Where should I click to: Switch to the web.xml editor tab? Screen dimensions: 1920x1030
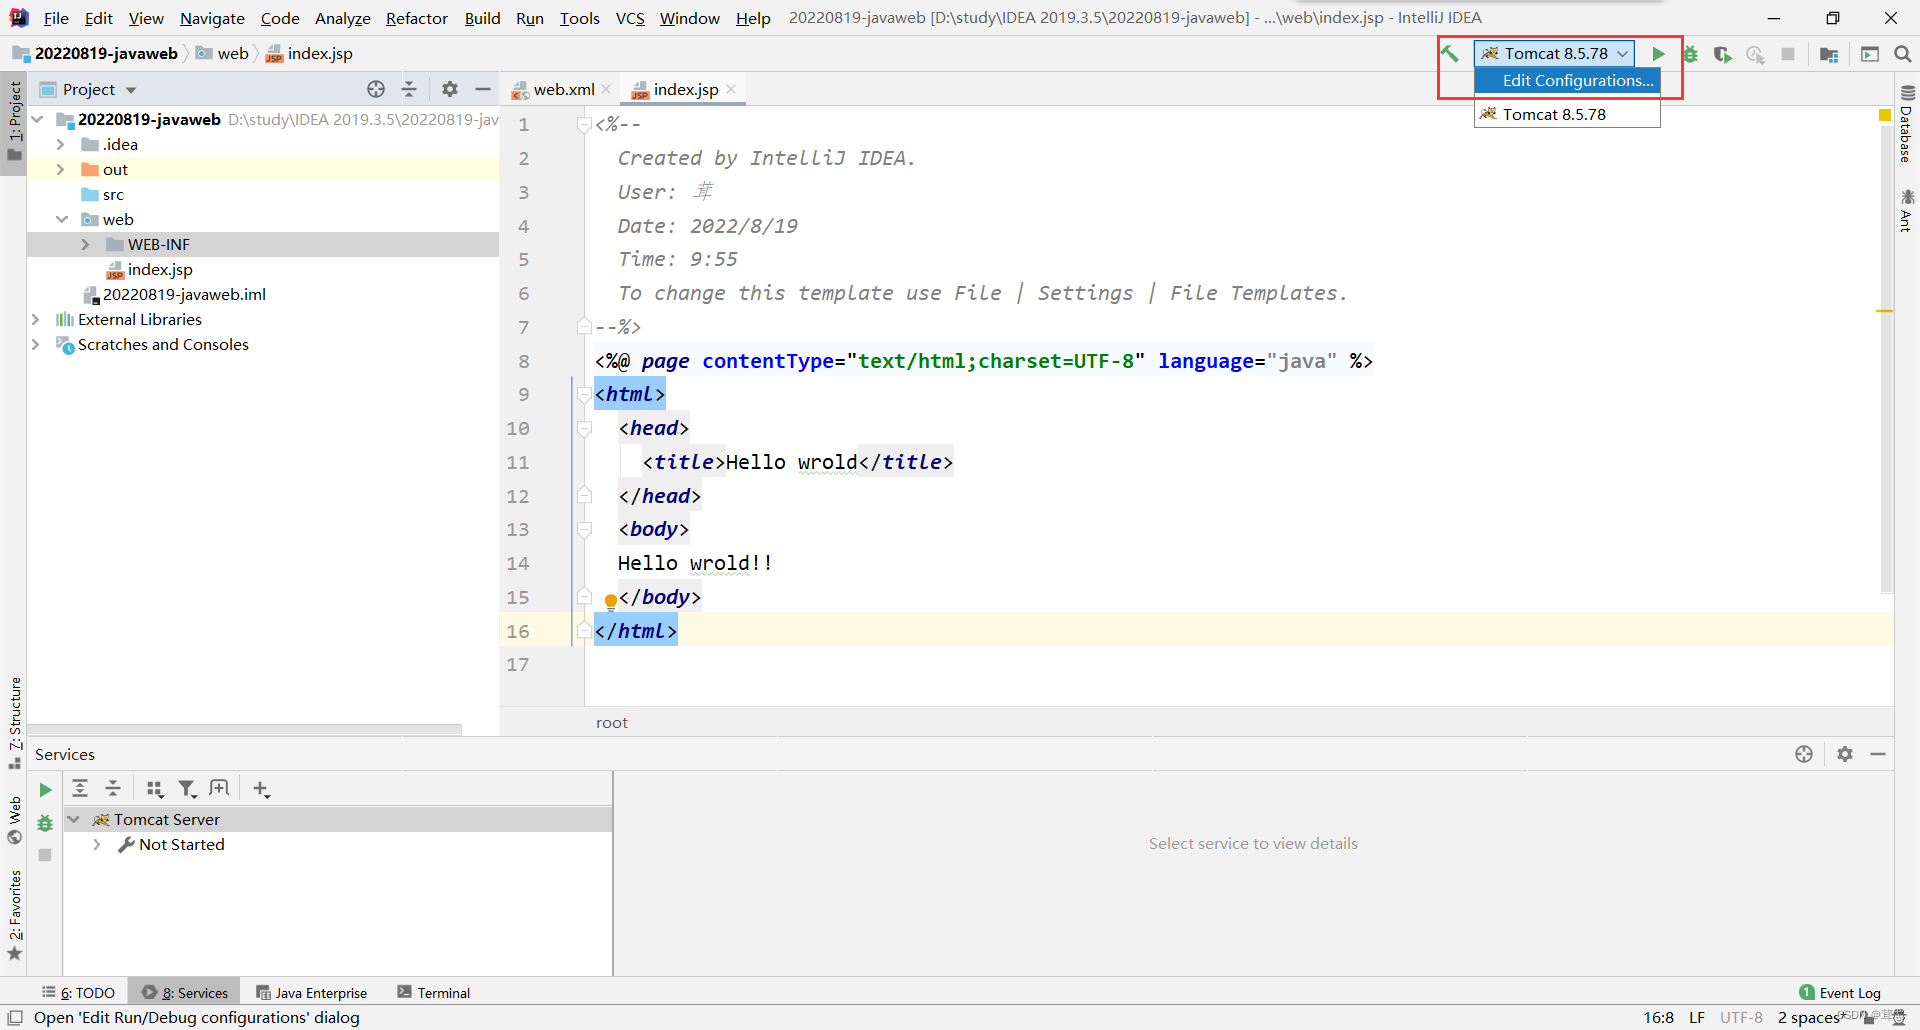(563, 89)
